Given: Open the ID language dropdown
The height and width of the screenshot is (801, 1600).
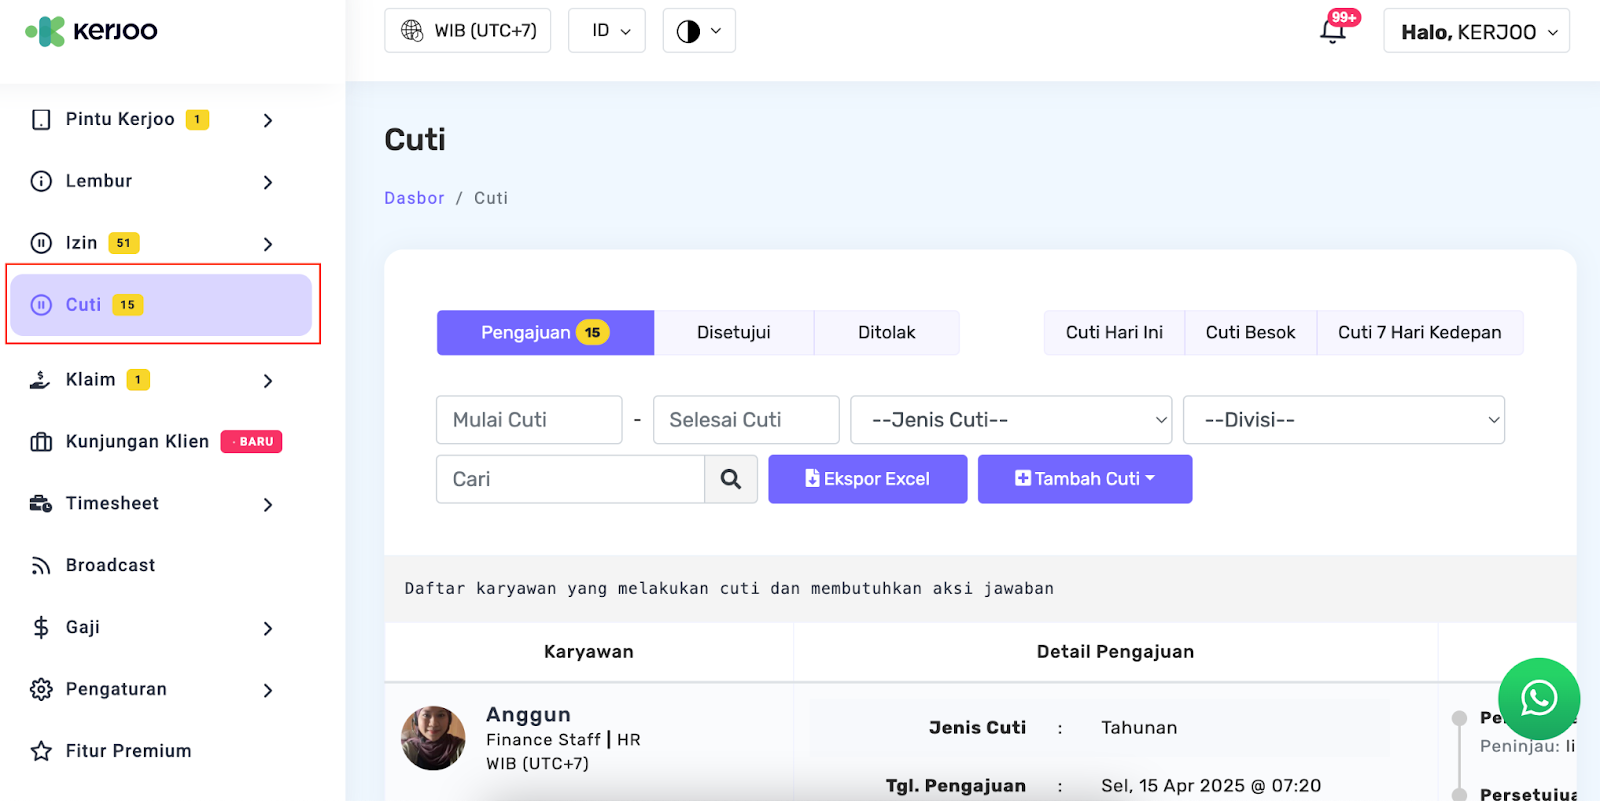Looking at the screenshot, I should pos(607,31).
